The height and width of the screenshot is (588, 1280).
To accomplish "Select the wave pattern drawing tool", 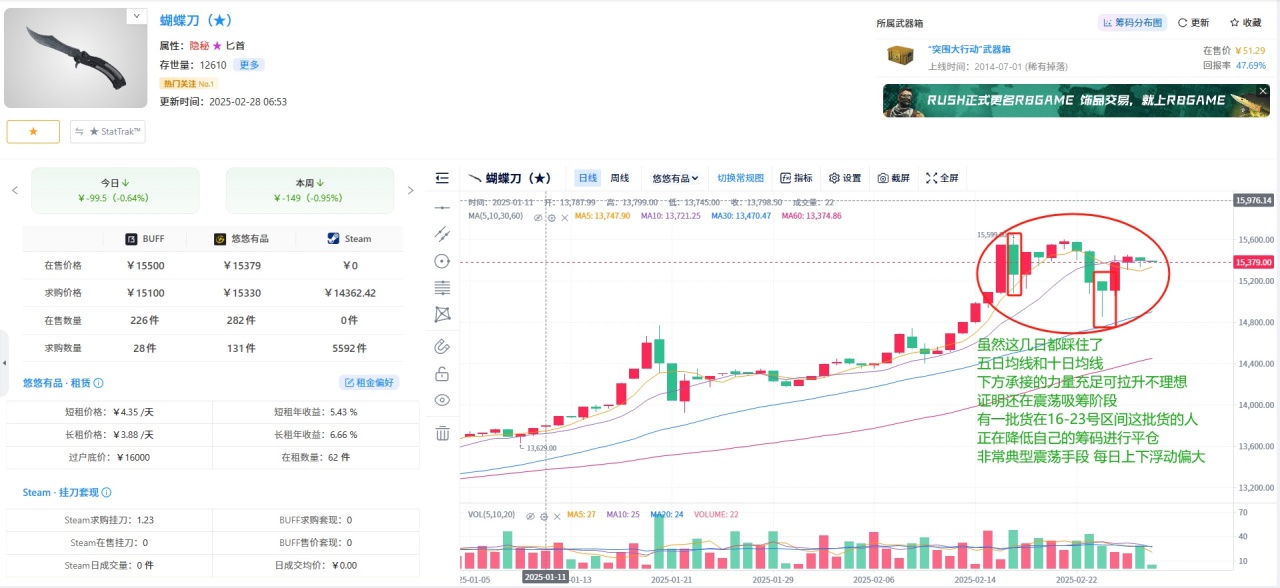I will pyautogui.click(x=443, y=314).
